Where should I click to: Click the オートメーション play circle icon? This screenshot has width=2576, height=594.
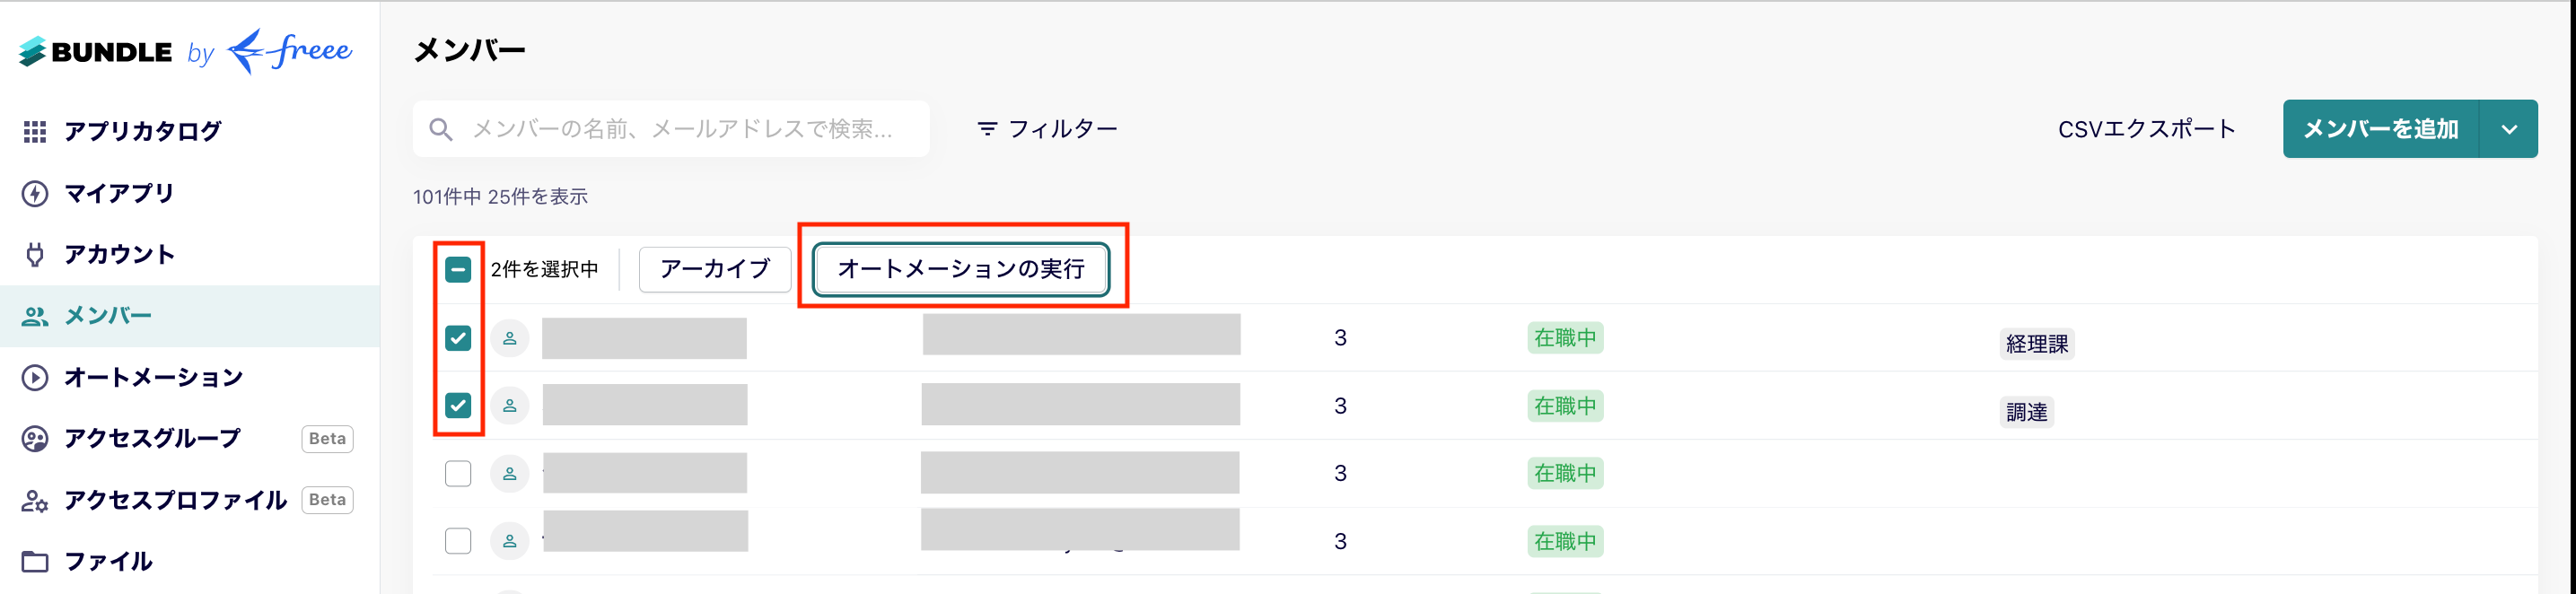tap(35, 377)
